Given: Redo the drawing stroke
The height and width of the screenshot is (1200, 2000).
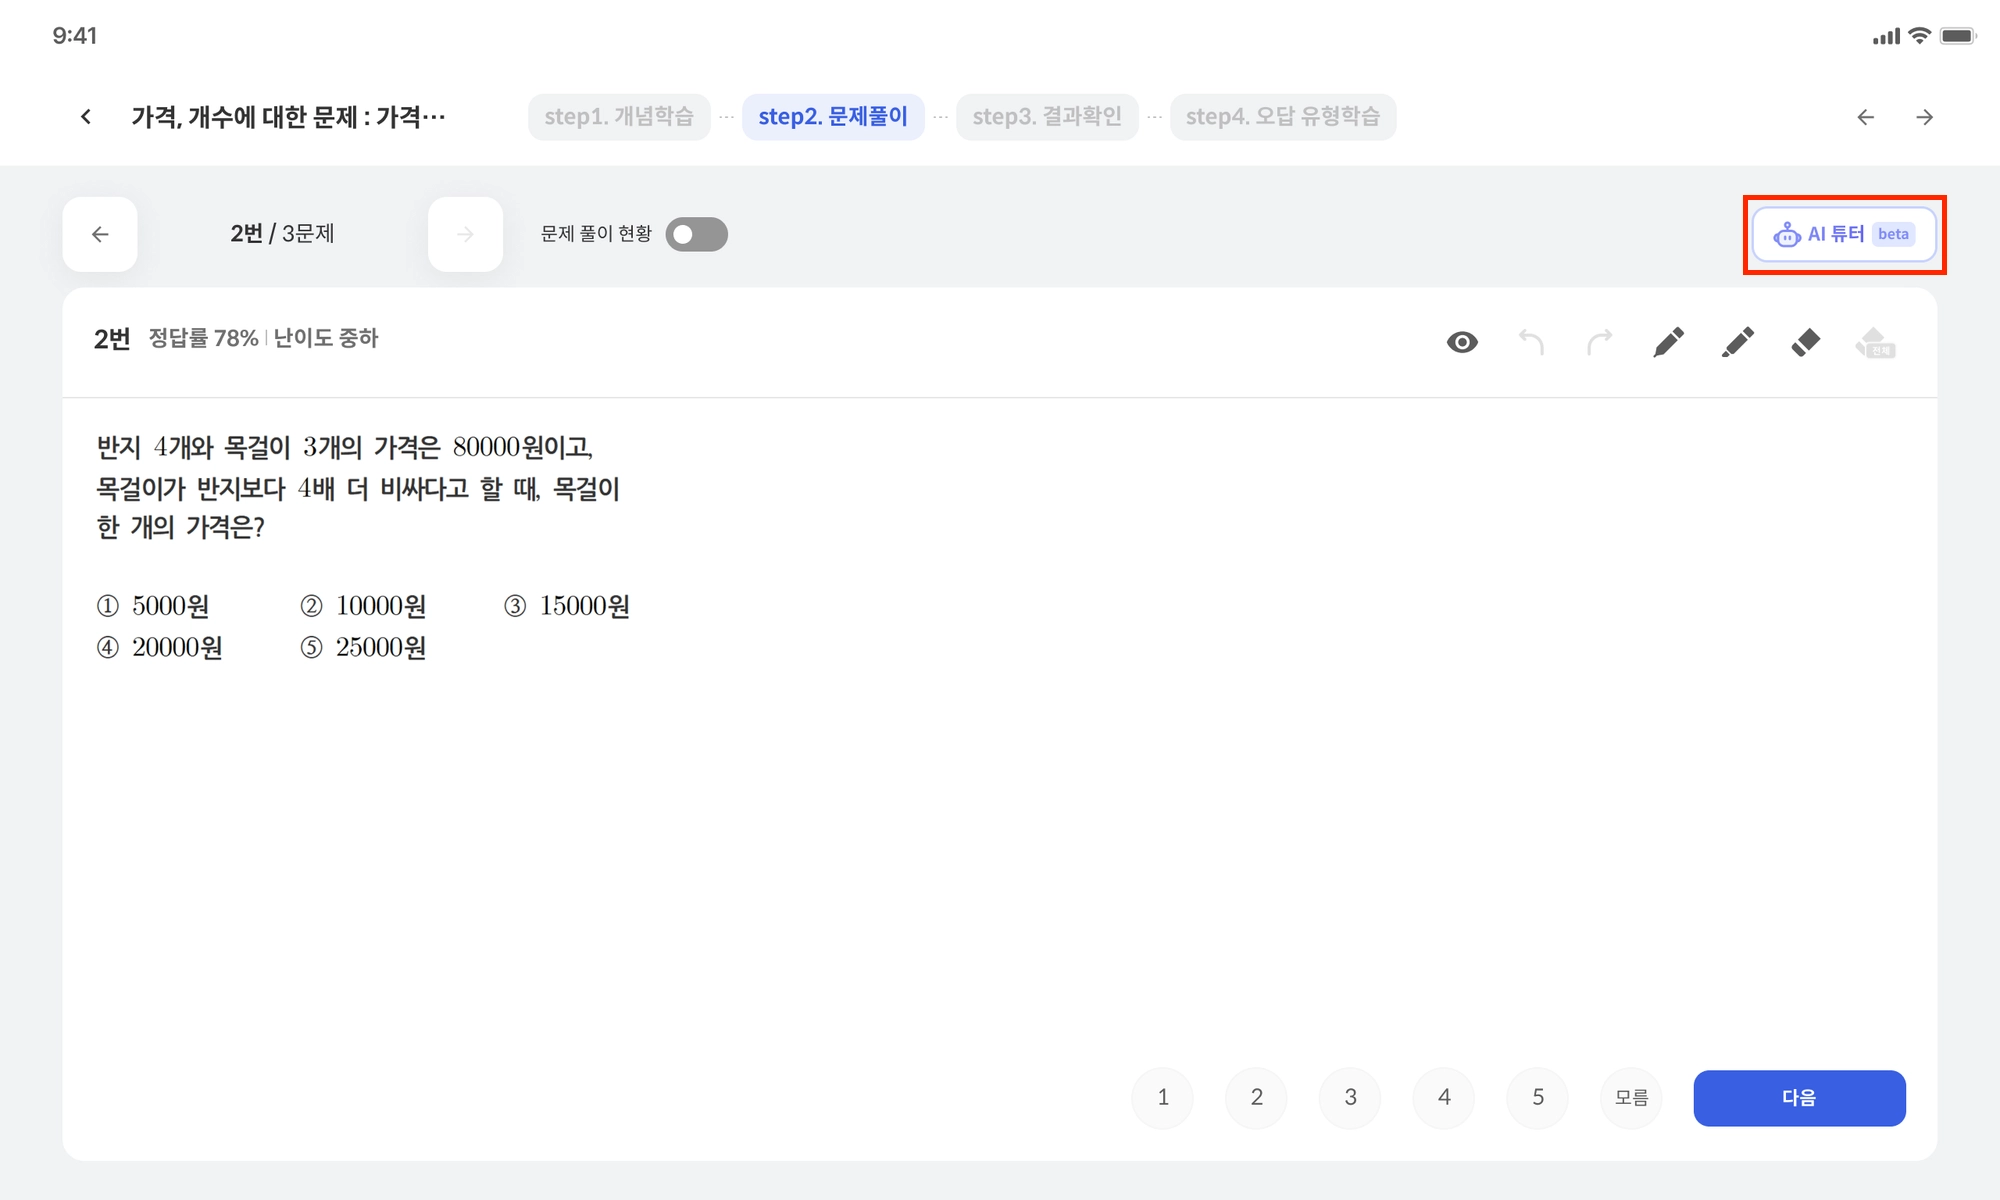Looking at the screenshot, I should pyautogui.click(x=1600, y=342).
